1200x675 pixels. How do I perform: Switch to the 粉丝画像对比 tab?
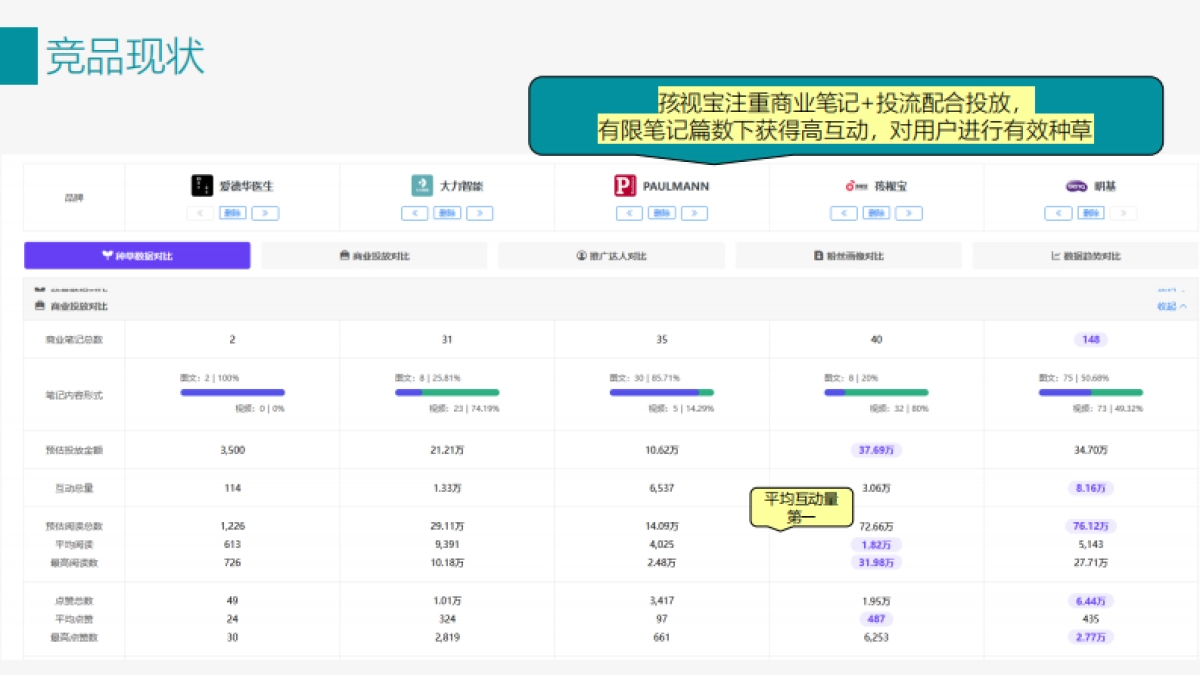tap(849, 255)
